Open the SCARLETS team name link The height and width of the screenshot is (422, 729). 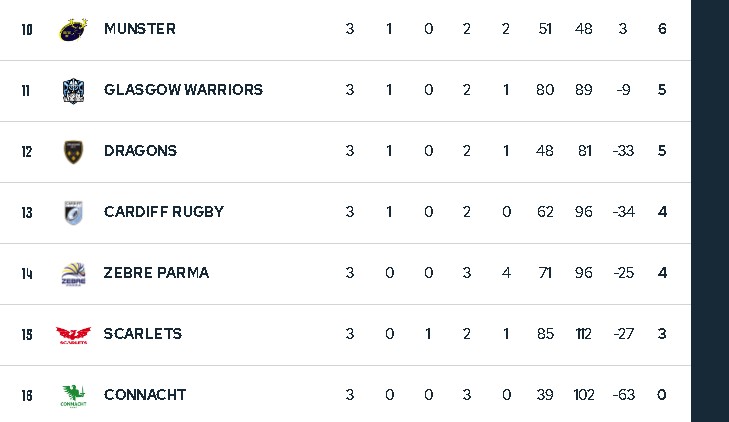pos(143,334)
